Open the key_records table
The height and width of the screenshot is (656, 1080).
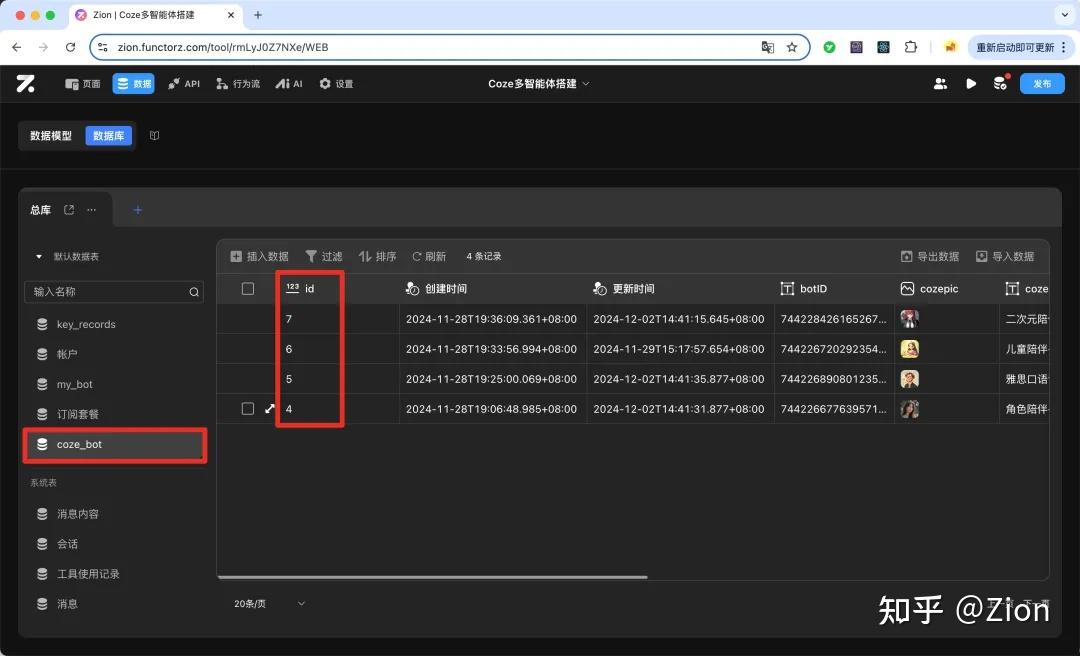pos(114,324)
